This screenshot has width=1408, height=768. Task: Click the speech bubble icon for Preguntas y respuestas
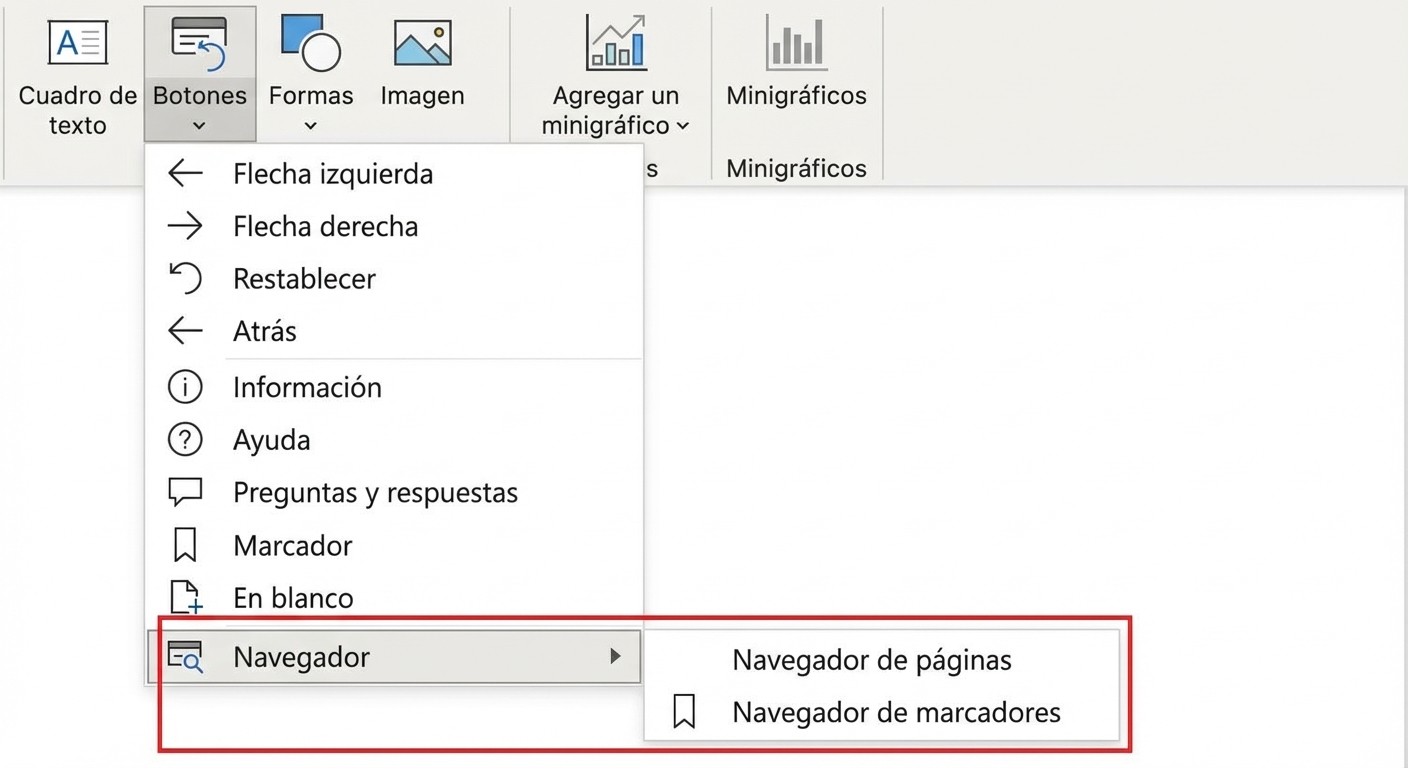[185, 492]
